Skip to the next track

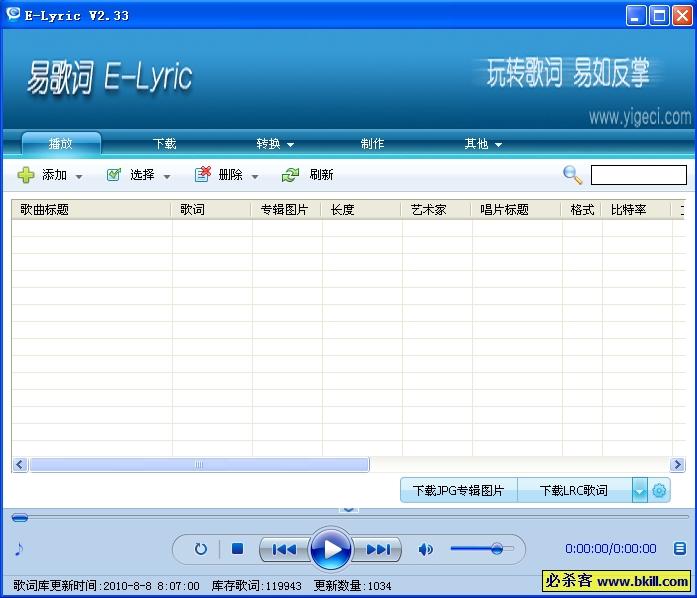click(377, 550)
